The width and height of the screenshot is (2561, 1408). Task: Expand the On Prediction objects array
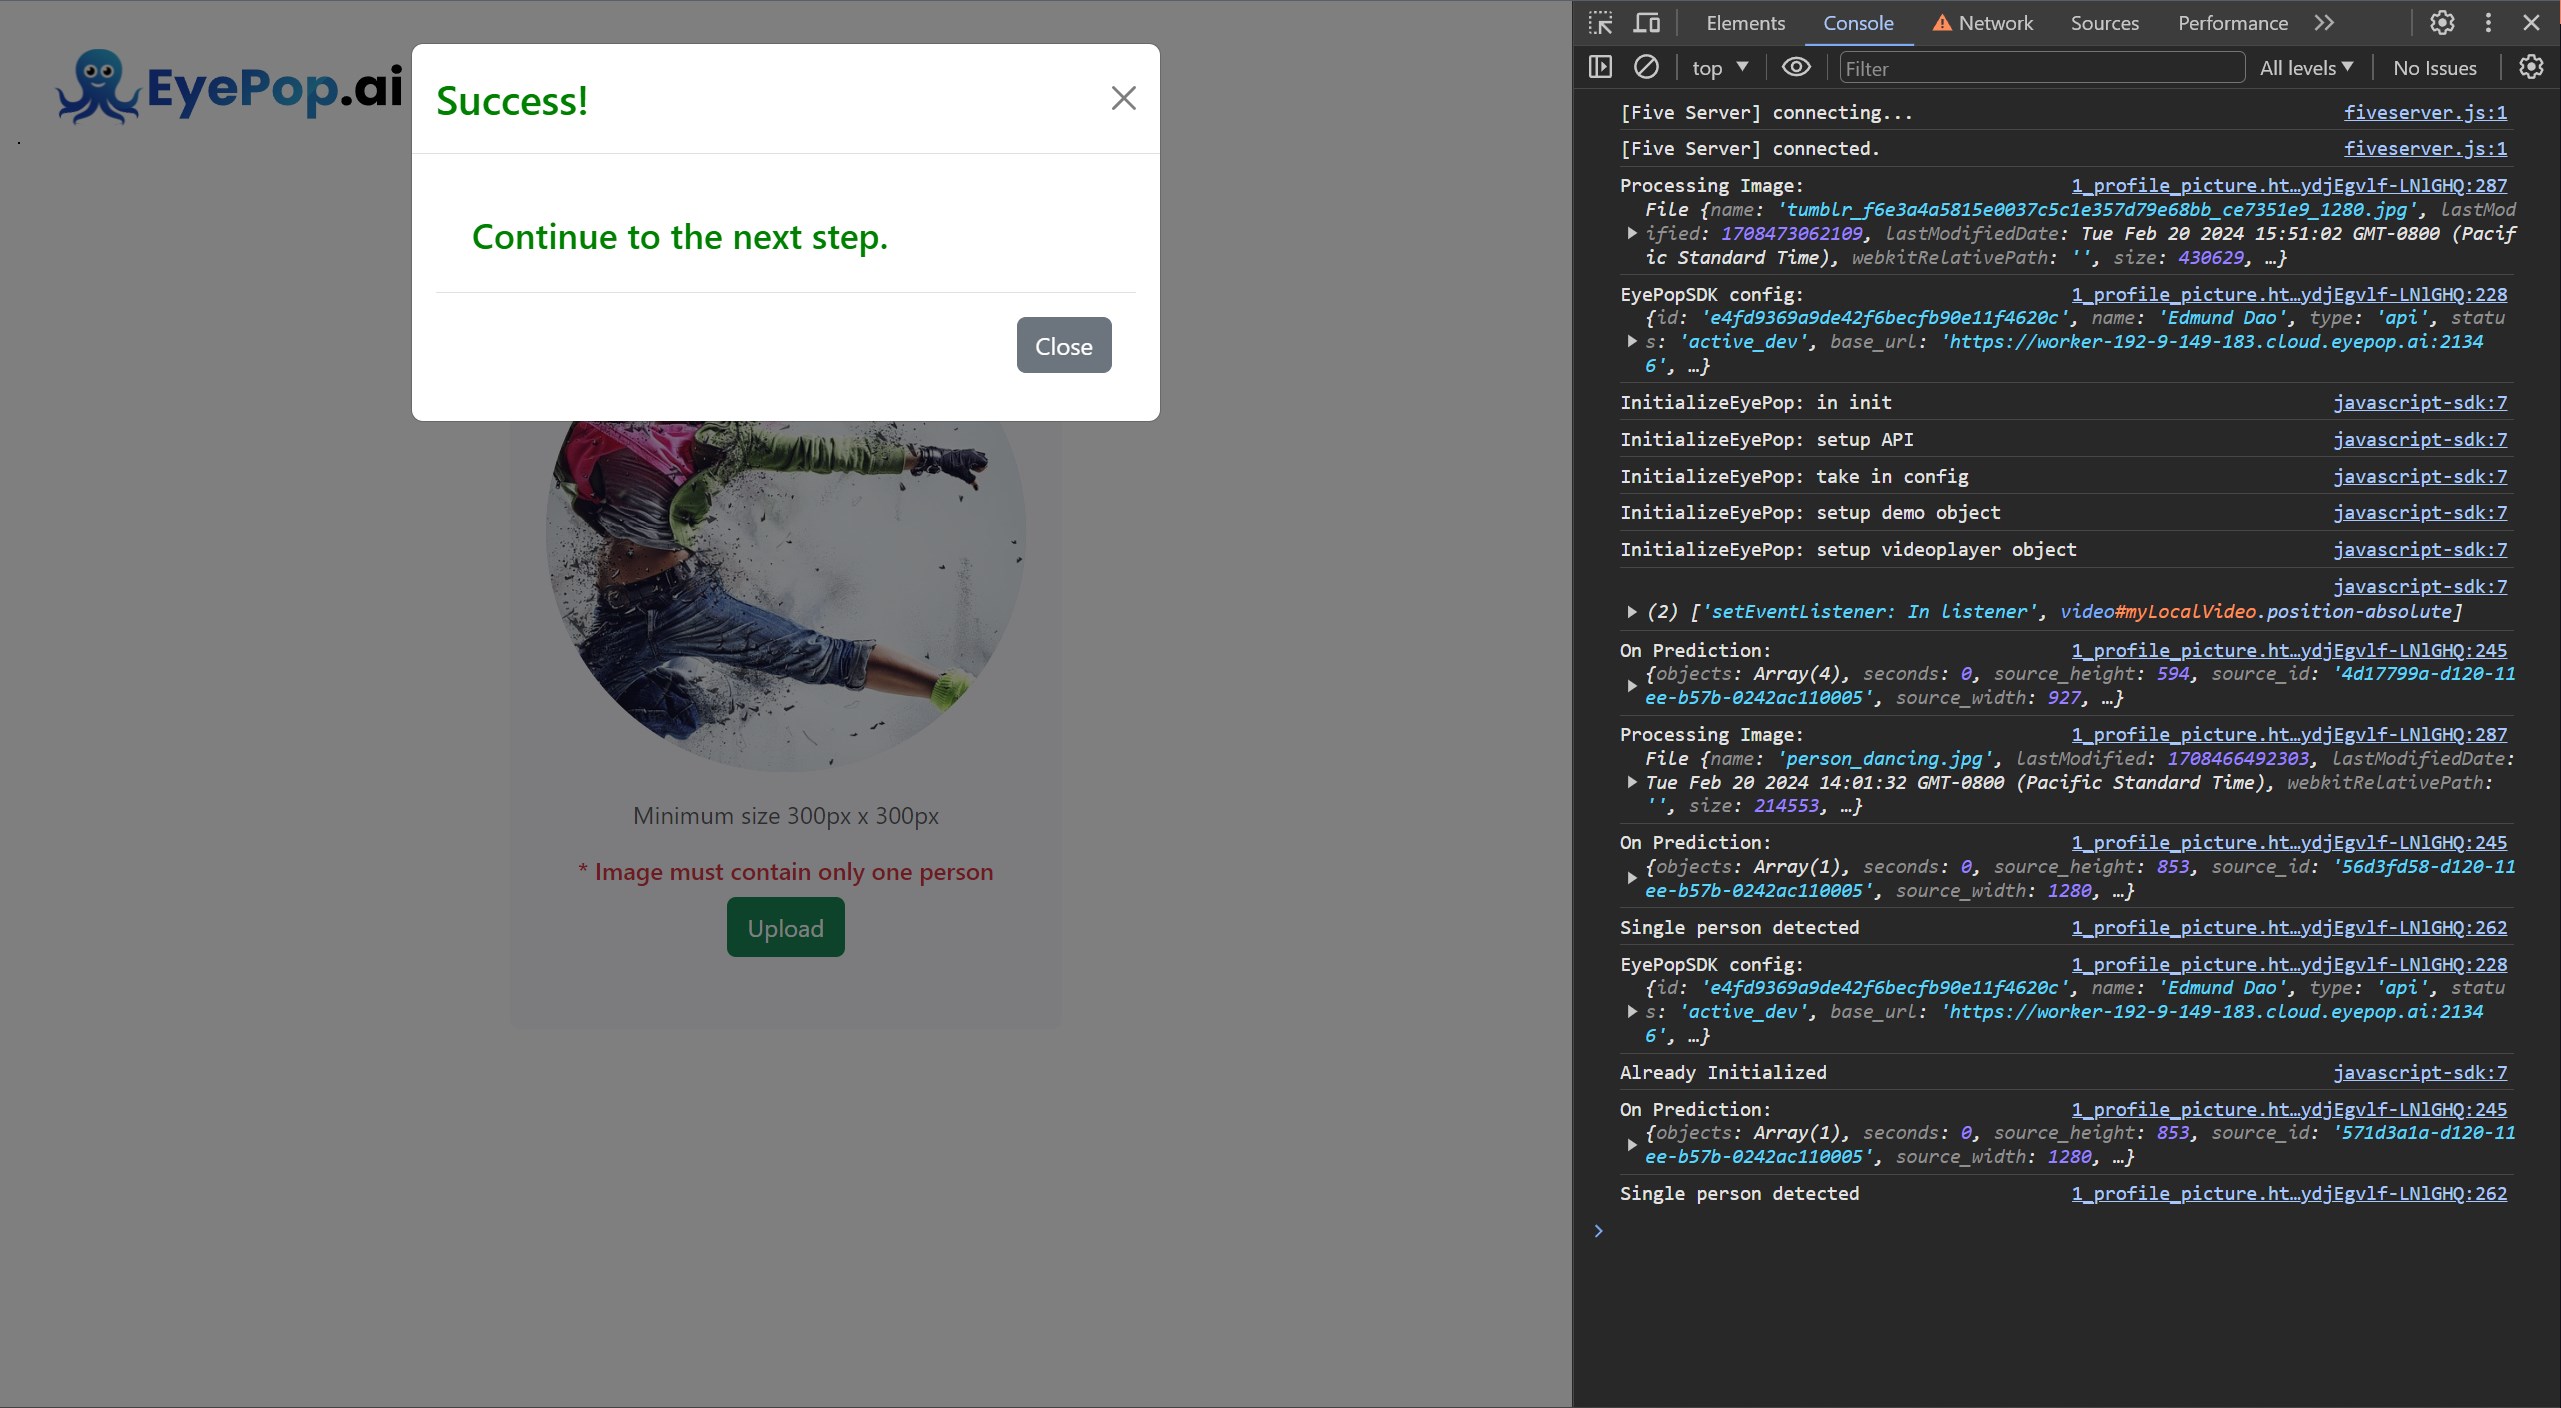click(x=1631, y=685)
